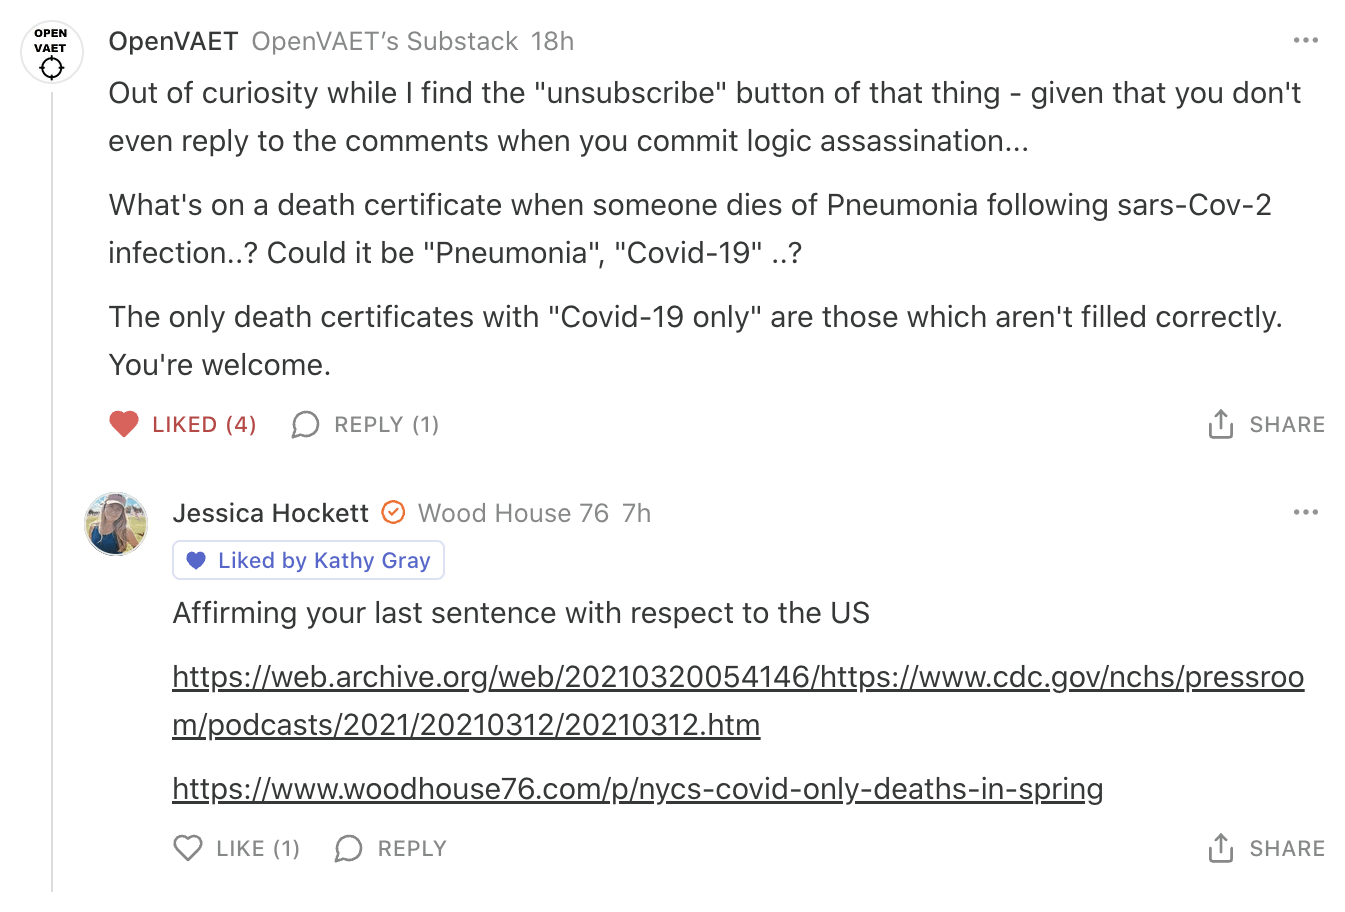The image size is (1345, 912).
Task: Open three-dot menu on OpenVAET's comment
Action: 1305,41
